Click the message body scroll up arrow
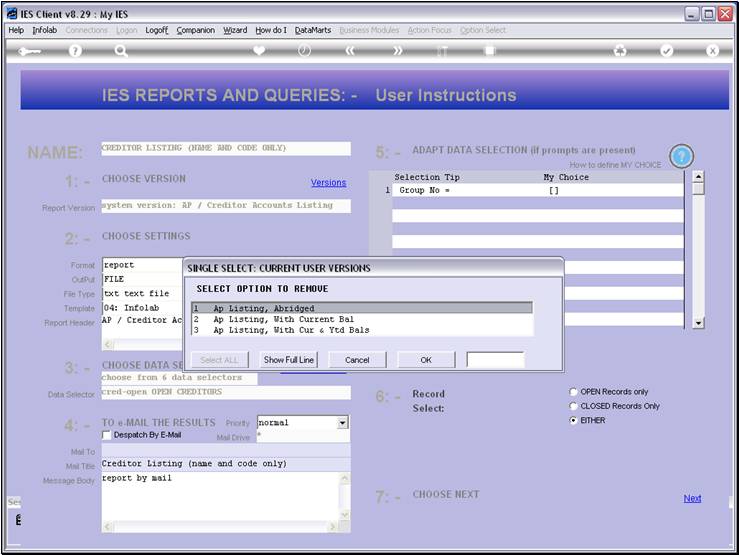The width and height of the screenshot is (739, 555). pyautogui.click(x=345, y=478)
